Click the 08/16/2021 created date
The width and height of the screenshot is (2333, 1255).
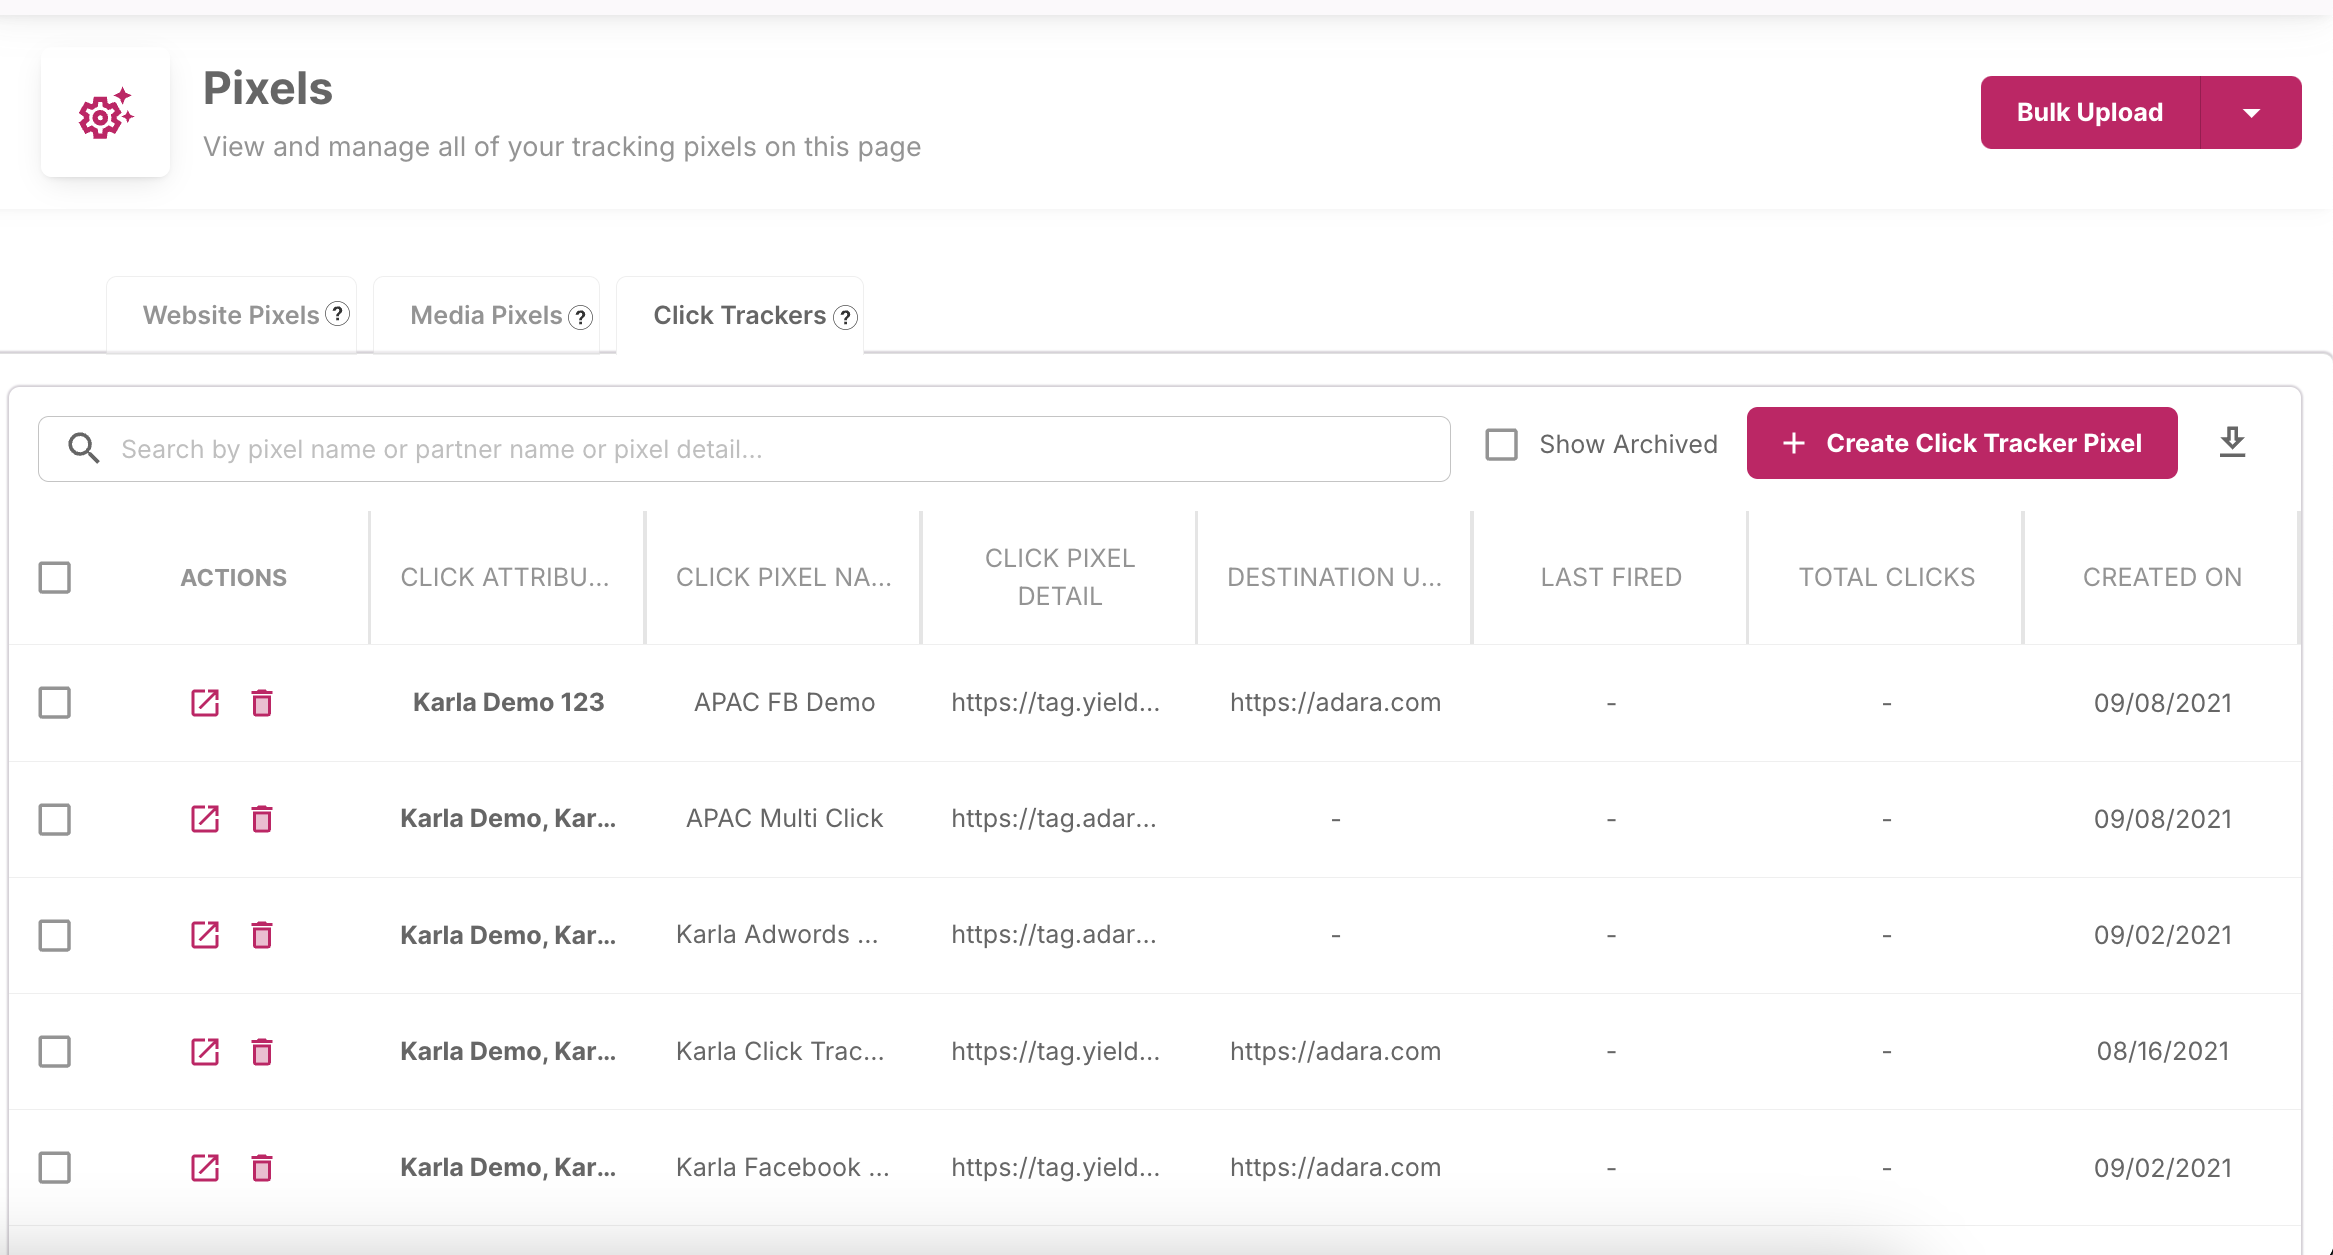pos(2163,1051)
